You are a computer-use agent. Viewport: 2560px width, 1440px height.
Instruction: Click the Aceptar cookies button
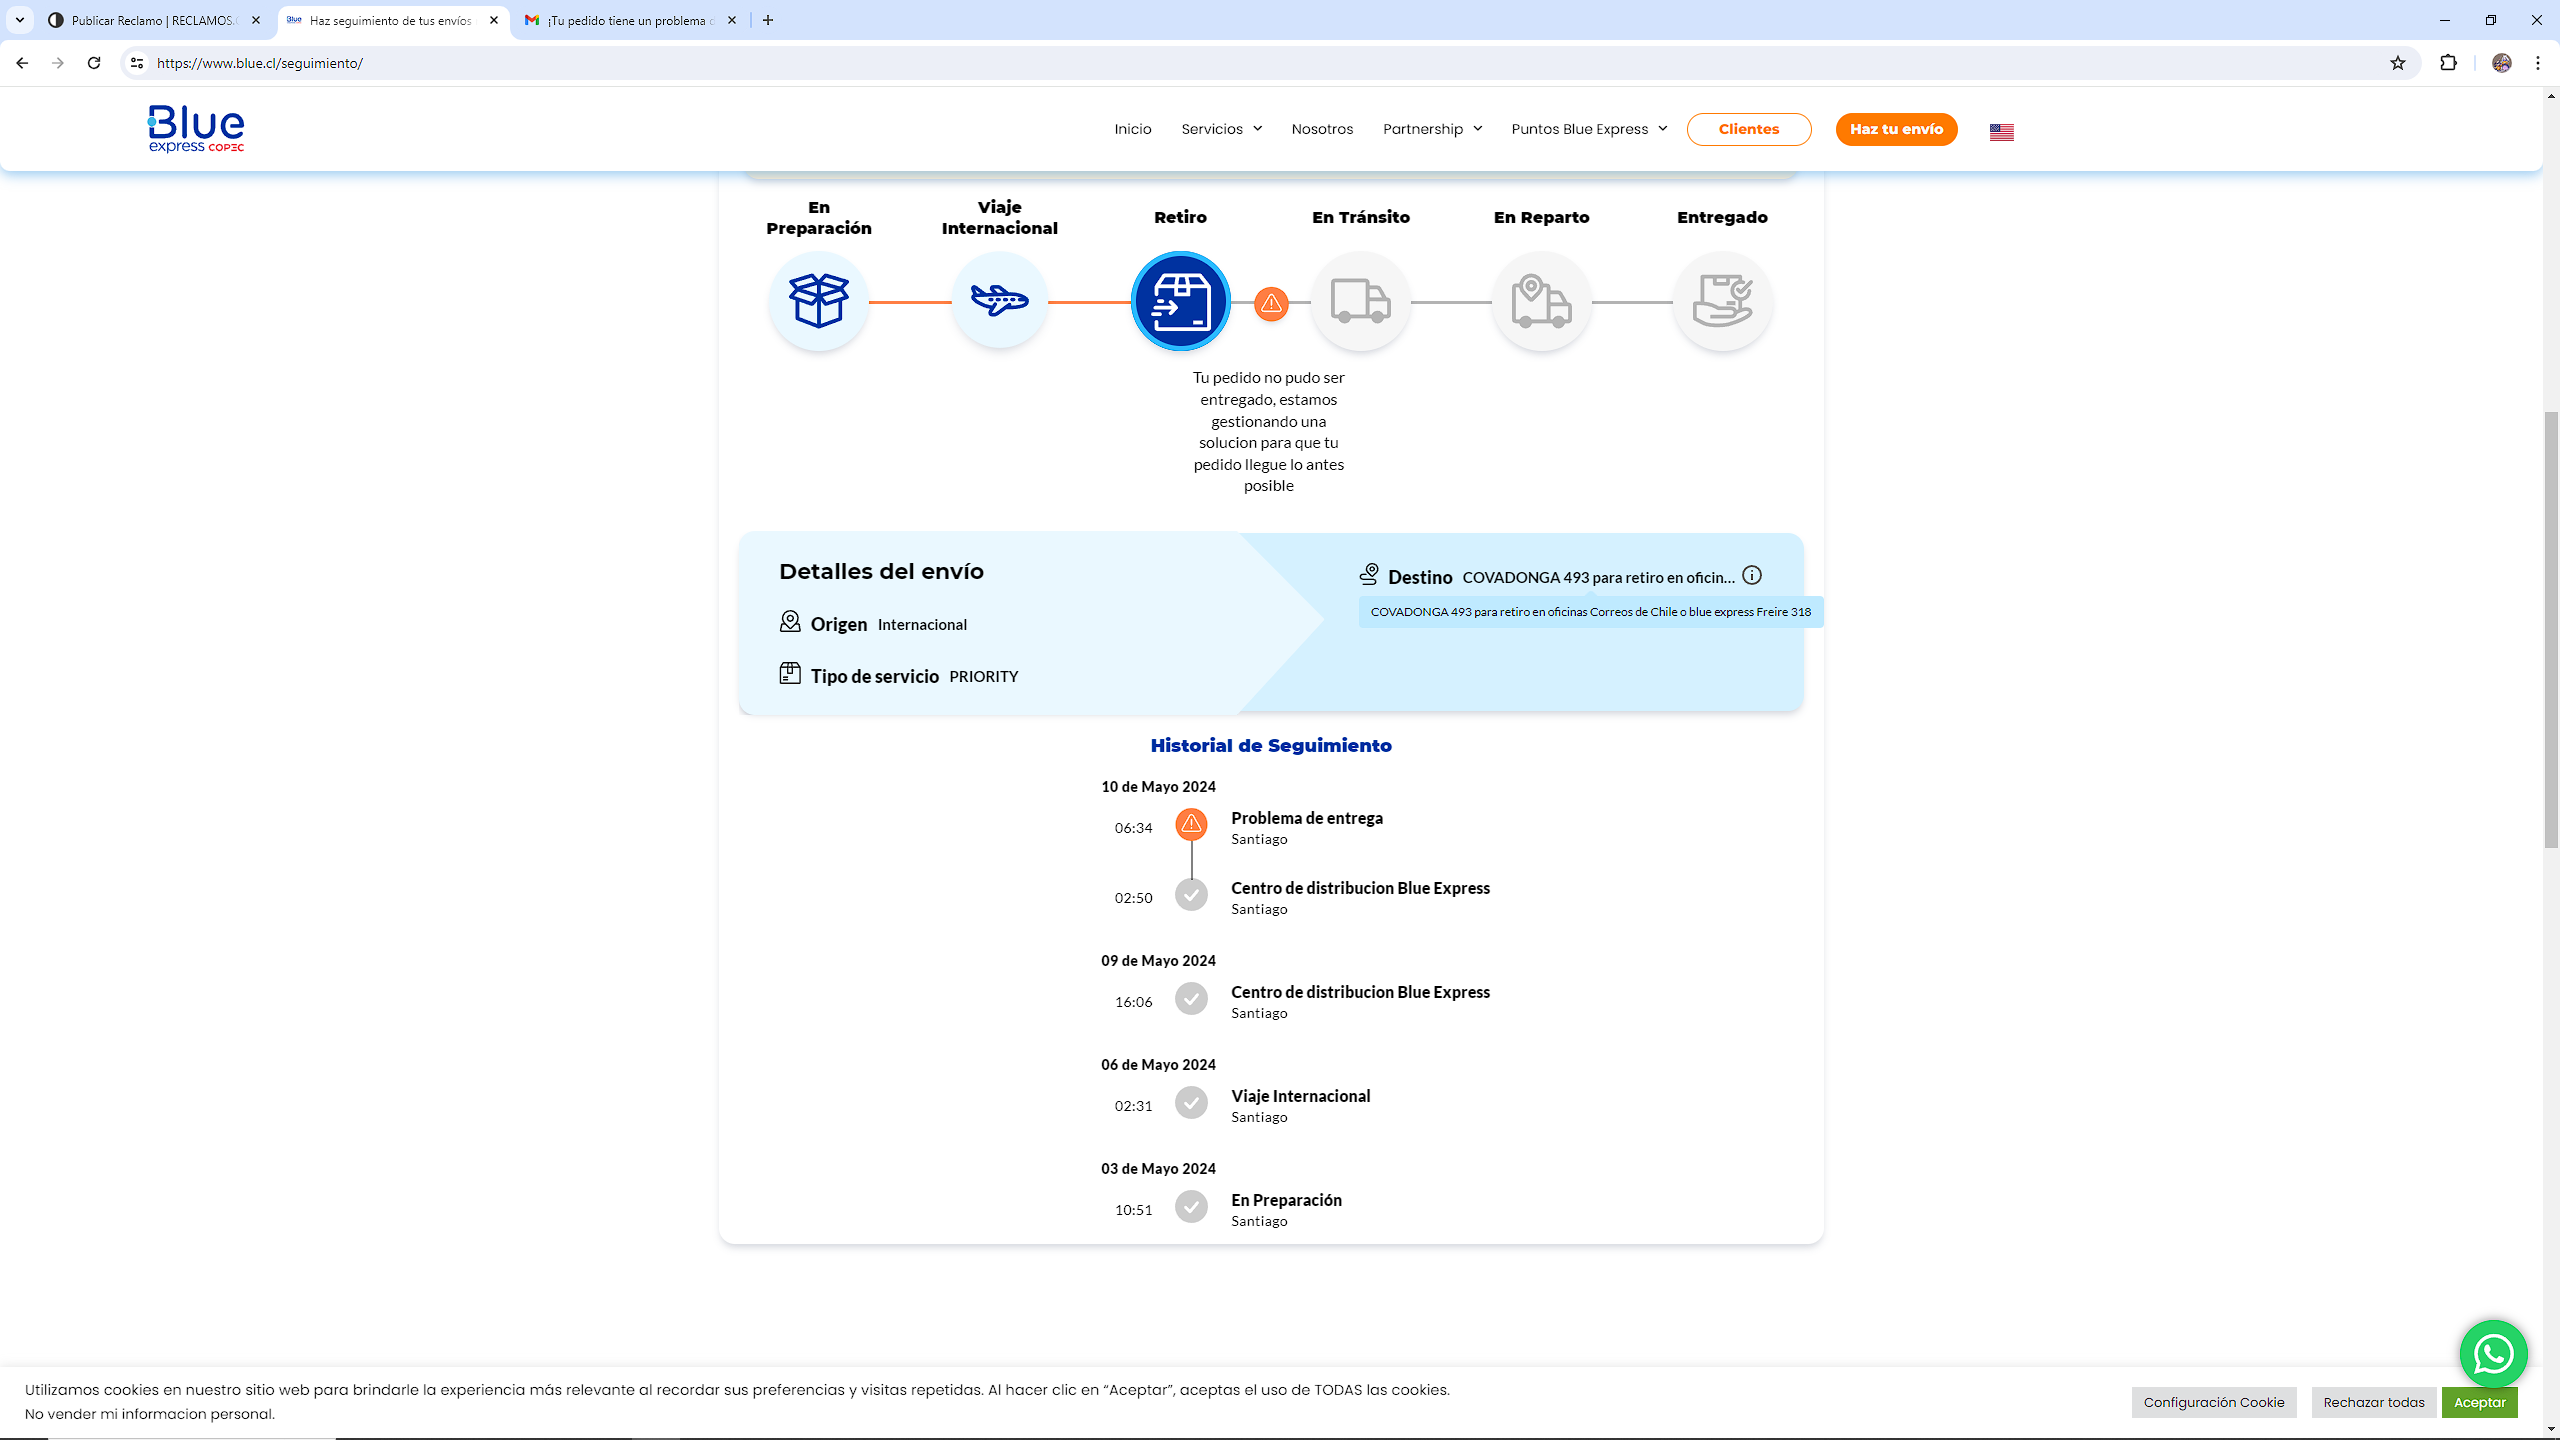2480,1402
